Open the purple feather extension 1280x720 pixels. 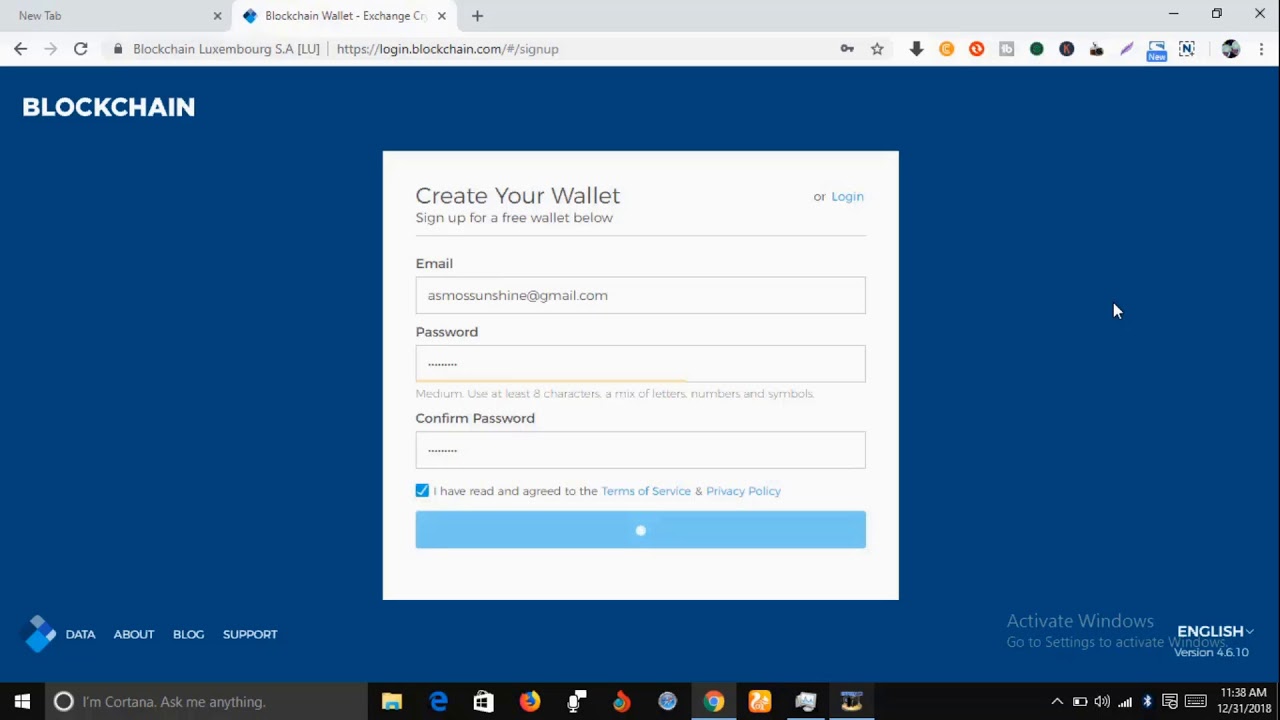pyautogui.click(x=1126, y=48)
